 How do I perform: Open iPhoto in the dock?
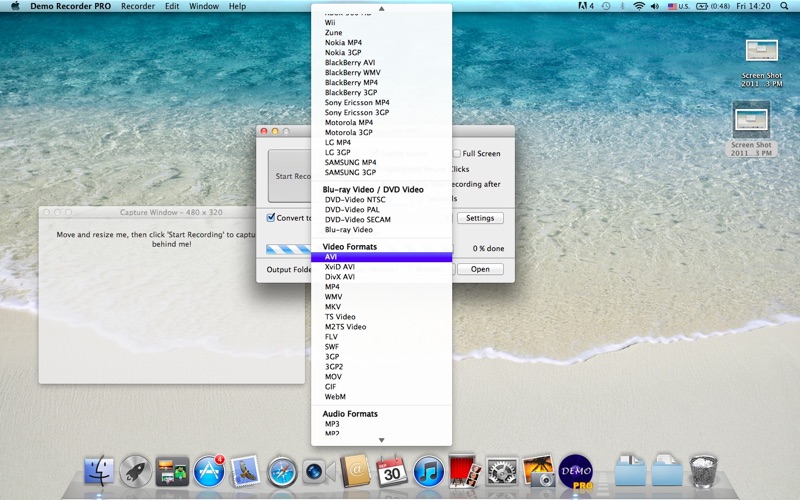(538, 471)
